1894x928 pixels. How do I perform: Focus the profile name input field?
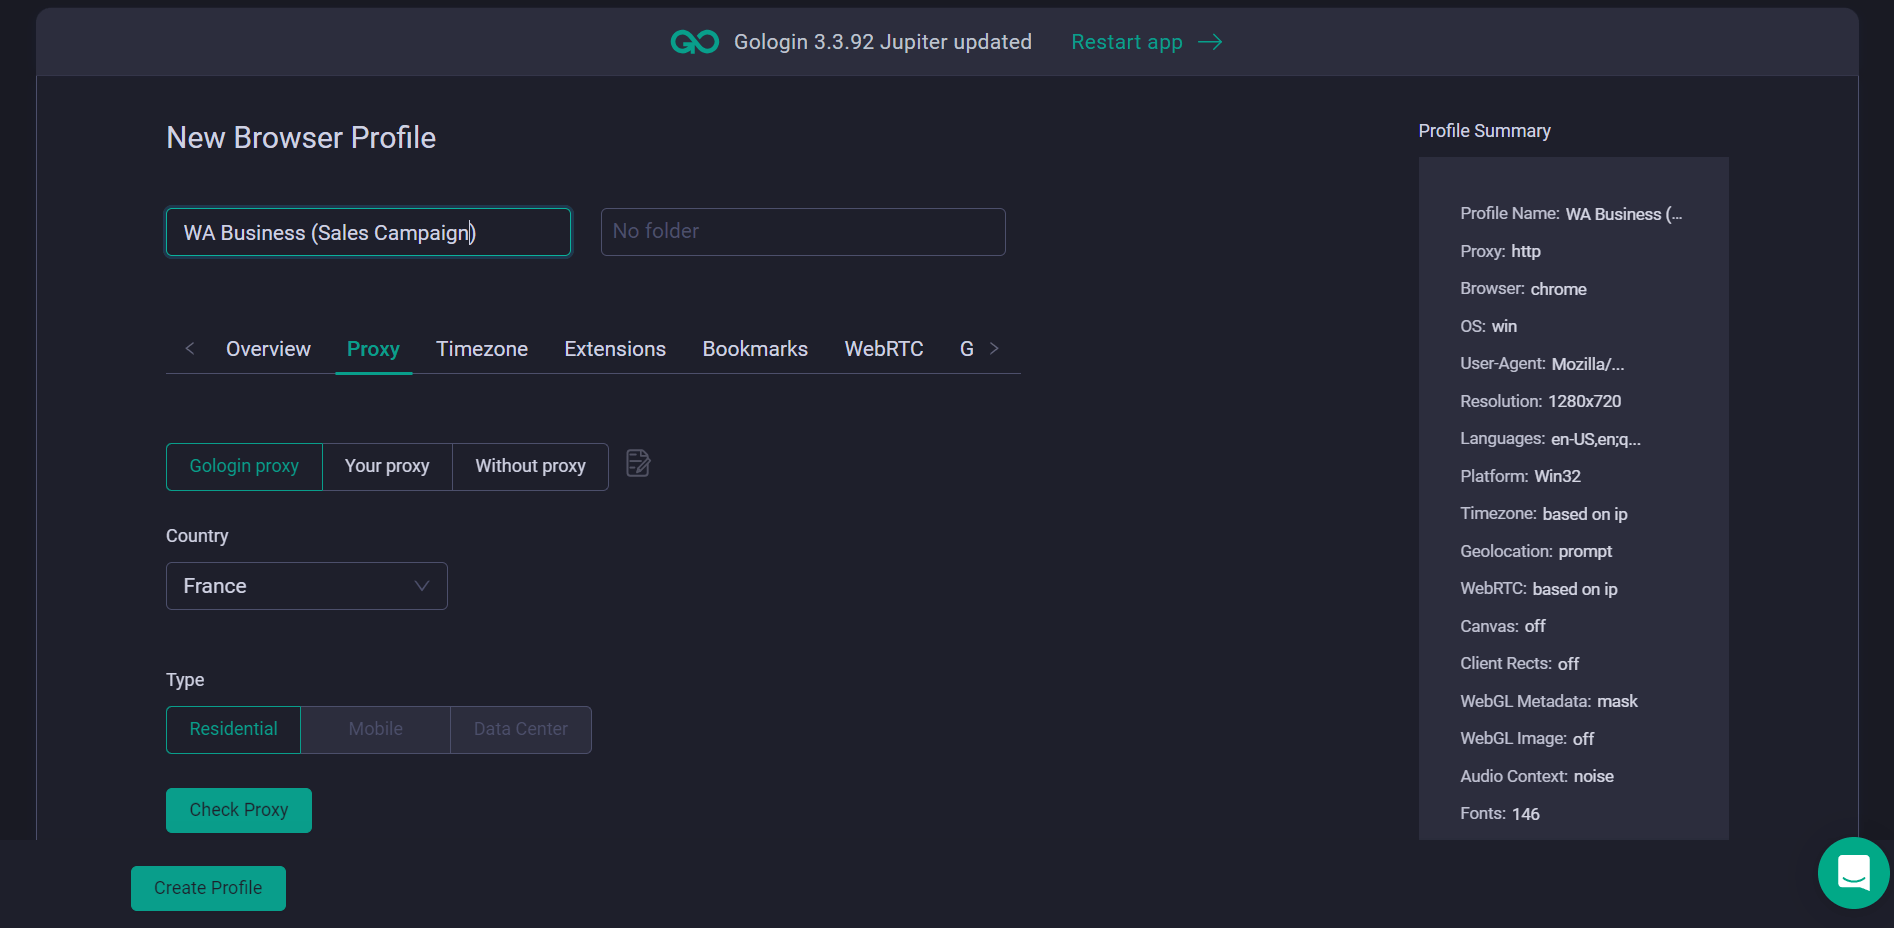368,232
